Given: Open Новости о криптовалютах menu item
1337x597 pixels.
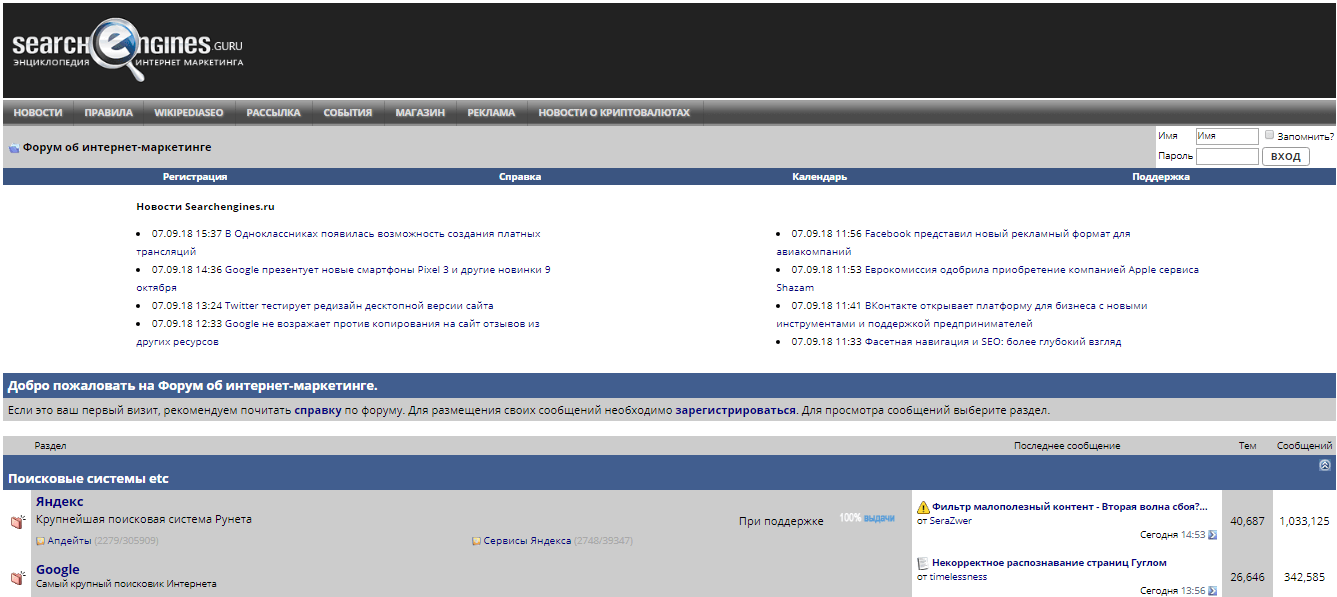Looking at the screenshot, I should [x=614, y=113].
